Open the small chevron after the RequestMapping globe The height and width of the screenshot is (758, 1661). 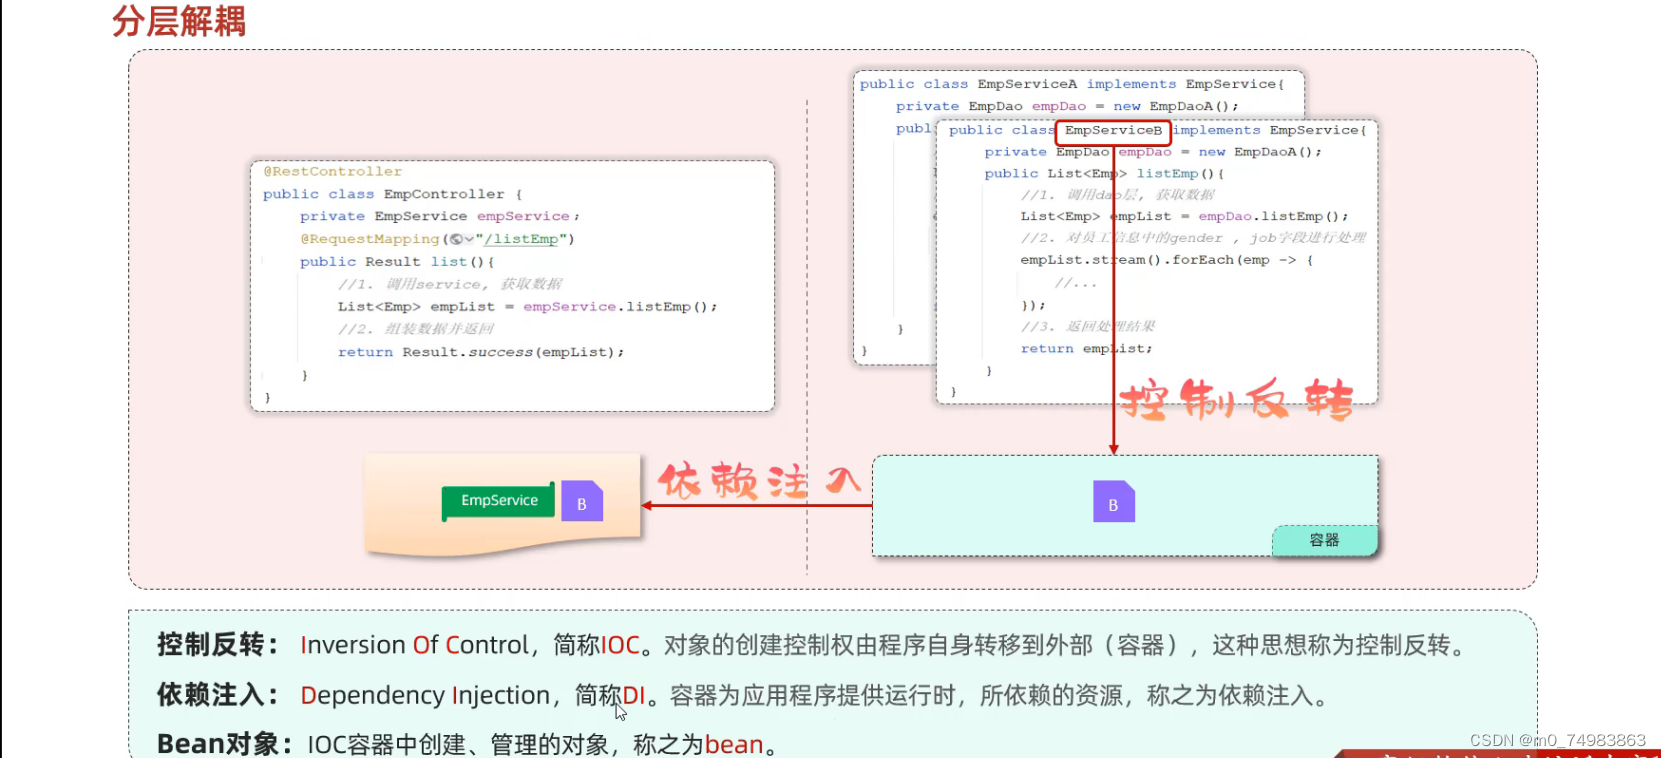(469, 239)
